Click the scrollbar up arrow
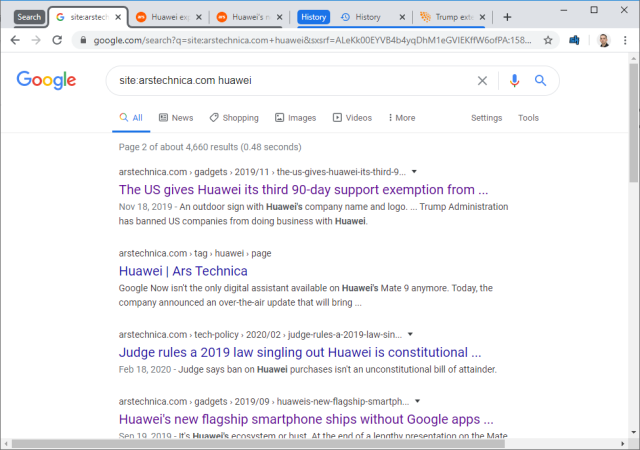The height and width of the screenshot is (450, 640). pyautogui.click(x=633, y=58)
